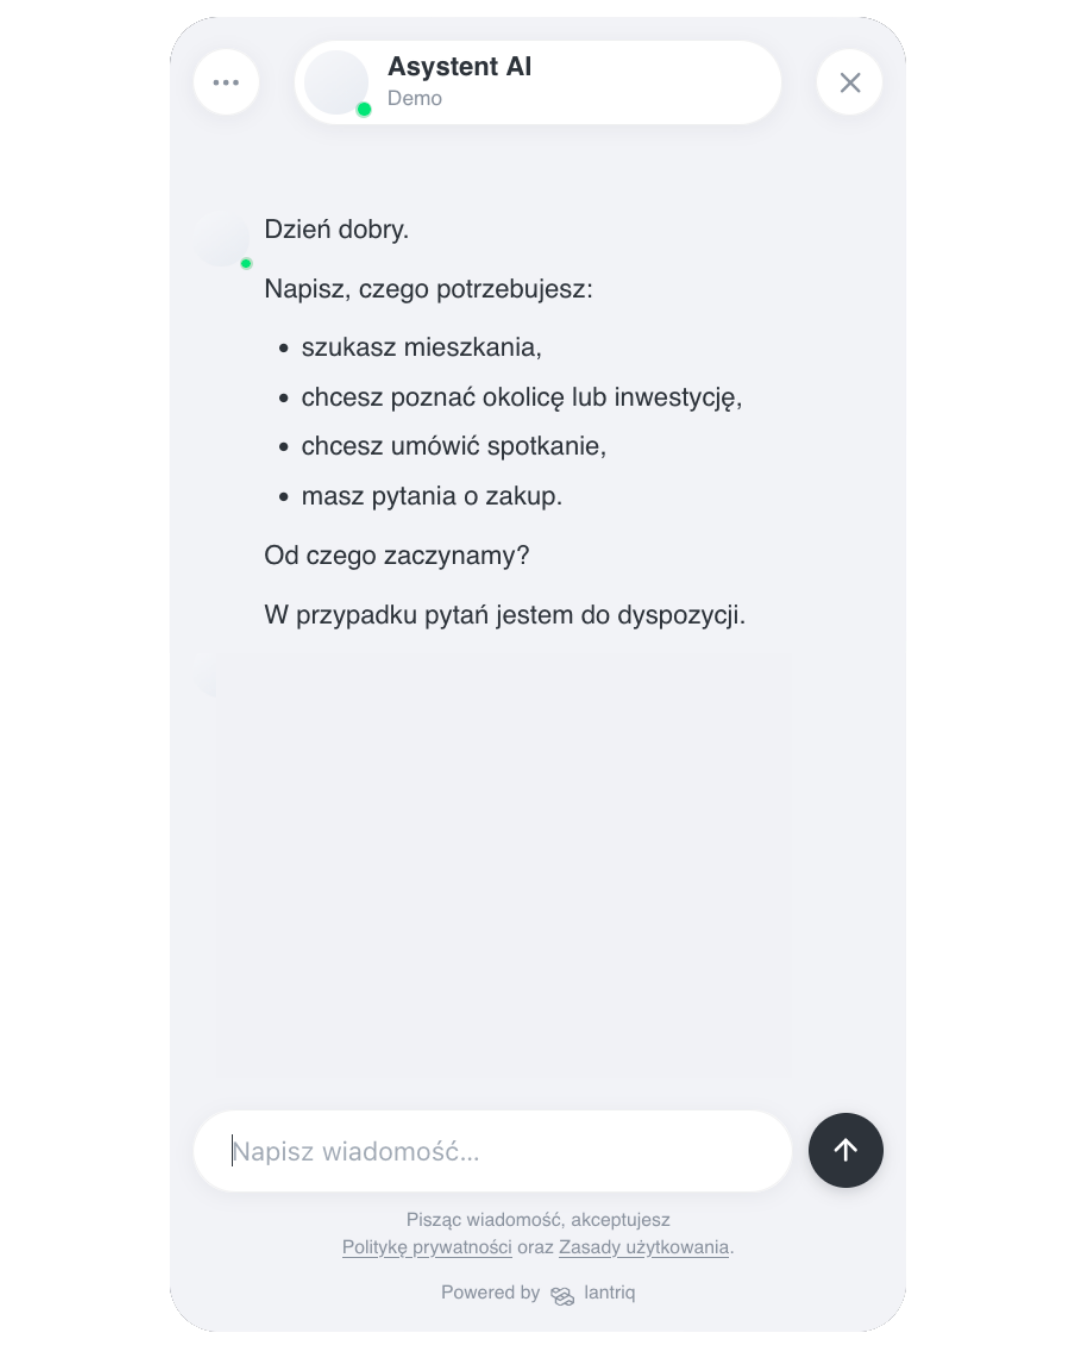The height and width of the screenshot is (1350, 1080).
Task: Click the lantriq logo icon in footer
Action: (x=562, y=1296)
